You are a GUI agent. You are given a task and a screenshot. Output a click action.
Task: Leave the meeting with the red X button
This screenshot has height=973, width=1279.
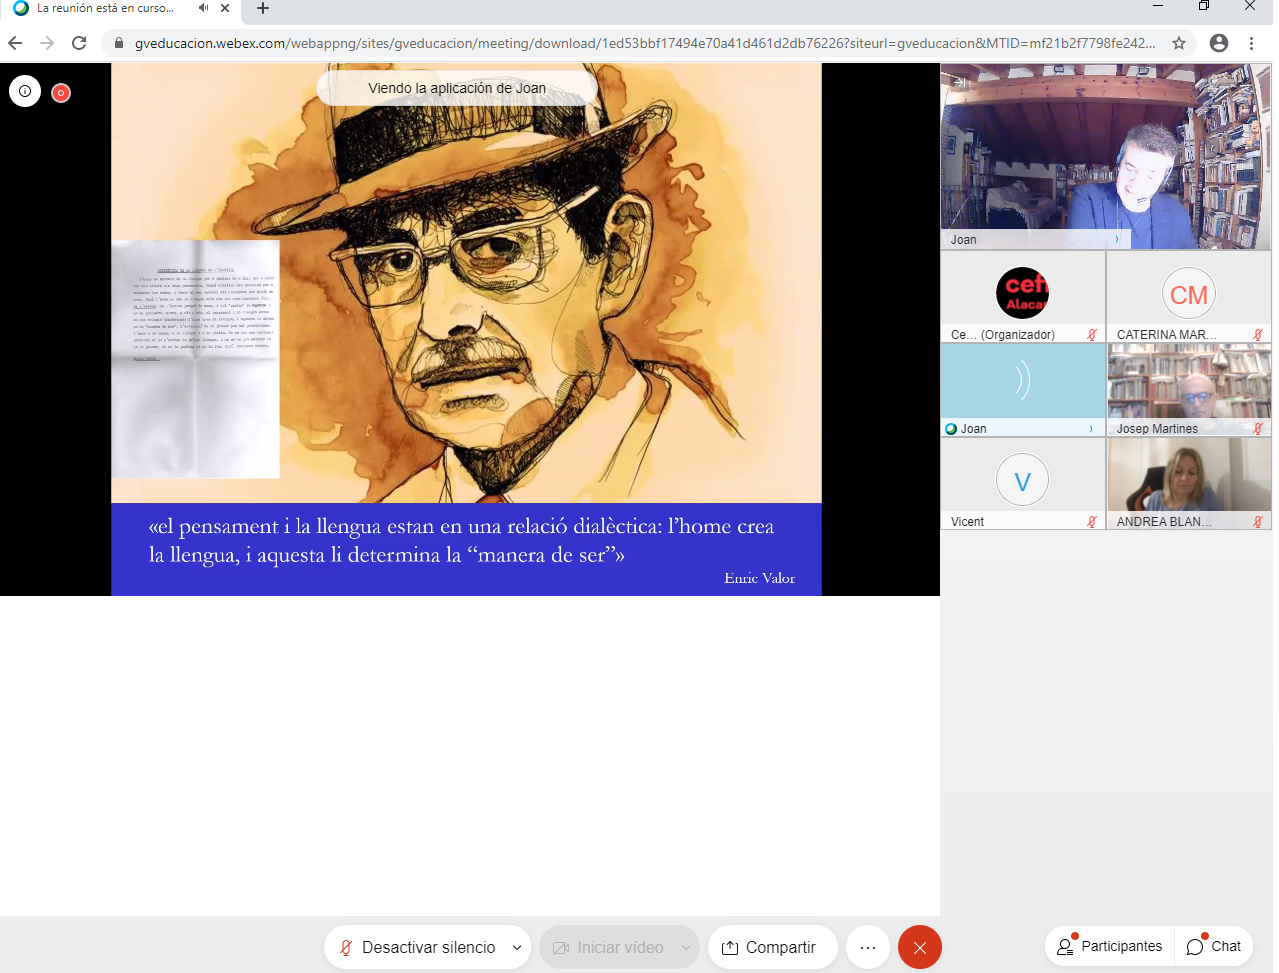point(920,947)
